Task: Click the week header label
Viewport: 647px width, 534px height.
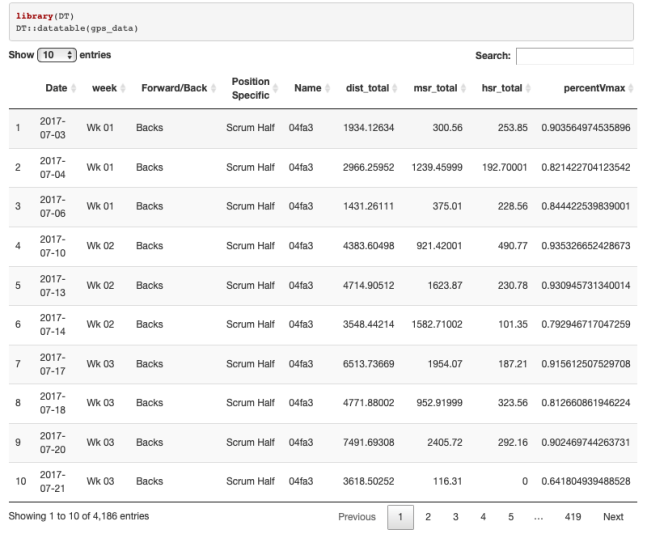Action: pos(104,88)
